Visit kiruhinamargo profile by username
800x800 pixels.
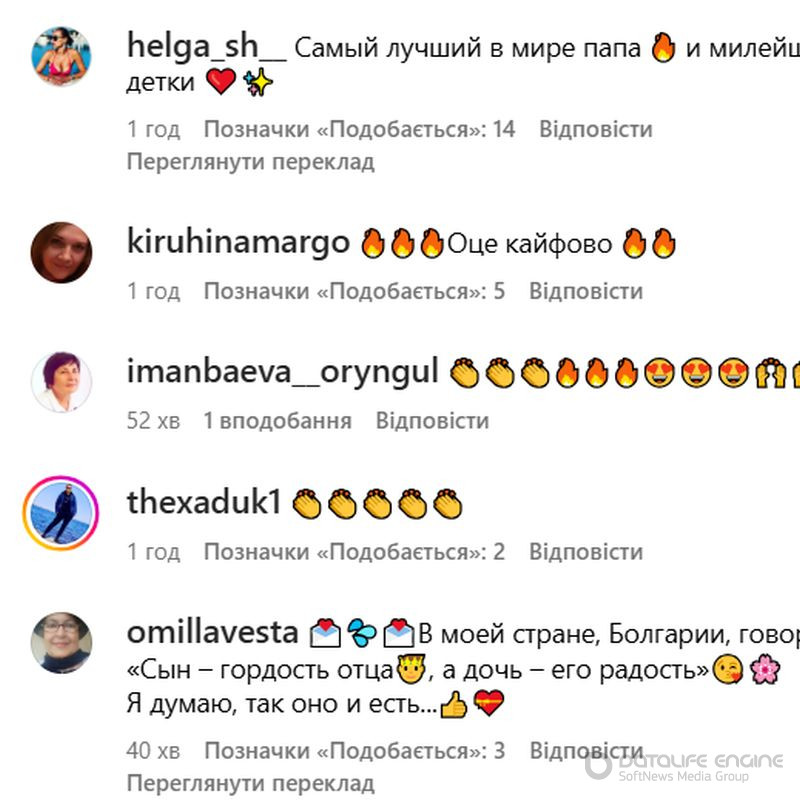tap(238, 241)
